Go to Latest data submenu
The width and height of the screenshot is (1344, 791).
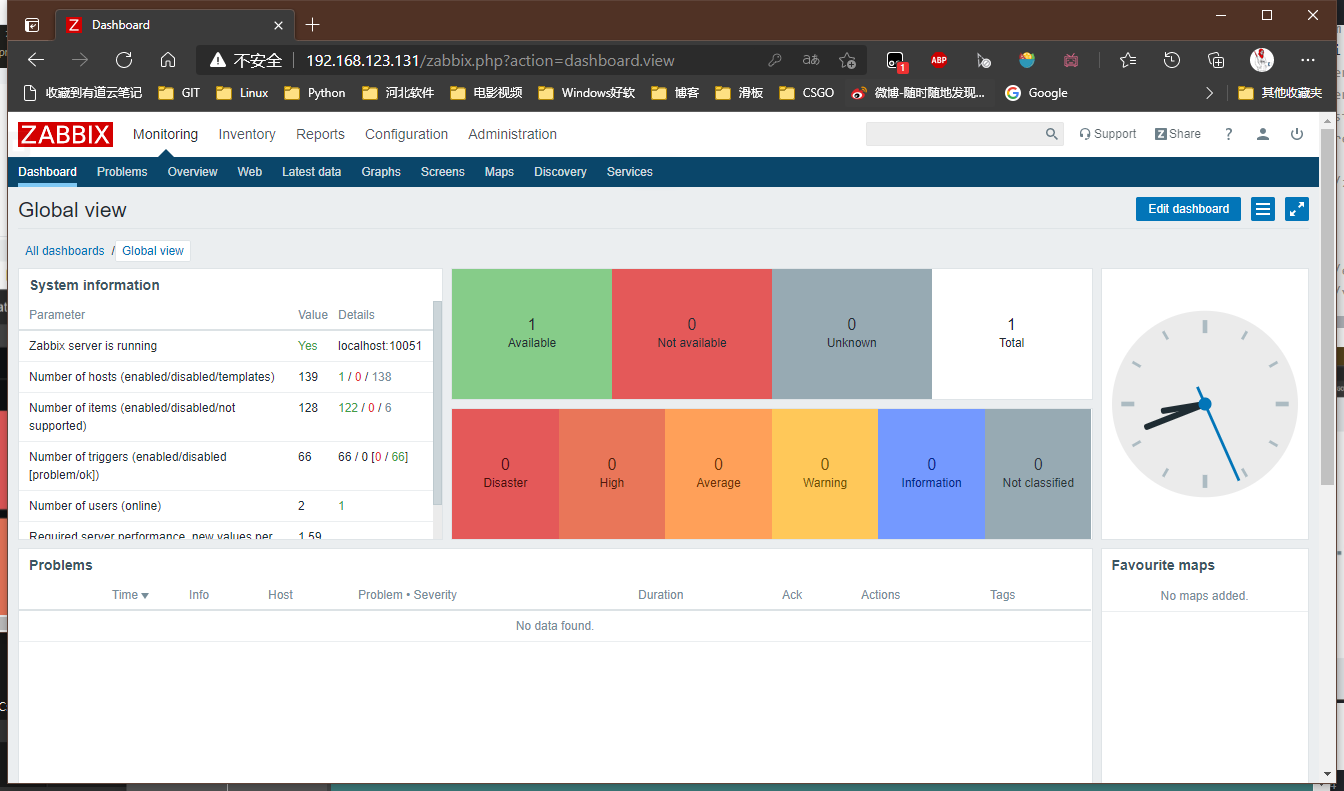312,172
